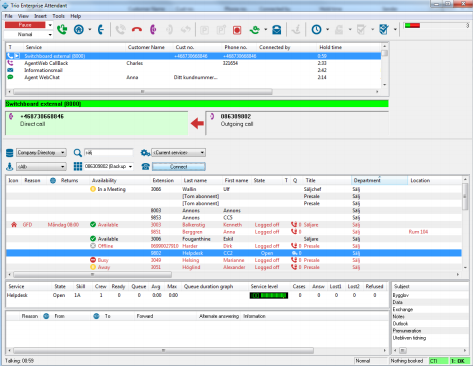Open the All filter dropdown
This screenshot has width=473, height=366.
pos(41,166)
